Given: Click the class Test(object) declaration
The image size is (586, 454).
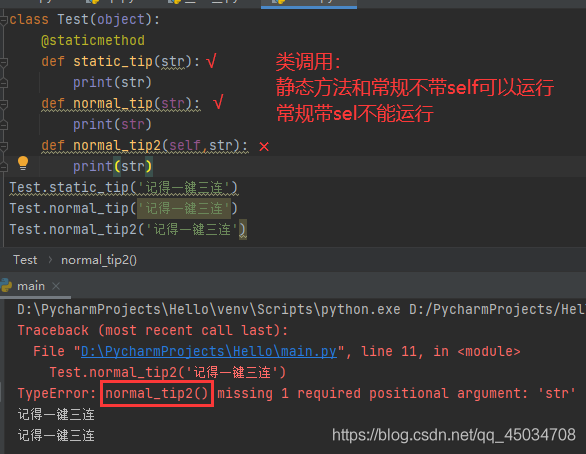Looking at the screenshot, I should (84, 19).
